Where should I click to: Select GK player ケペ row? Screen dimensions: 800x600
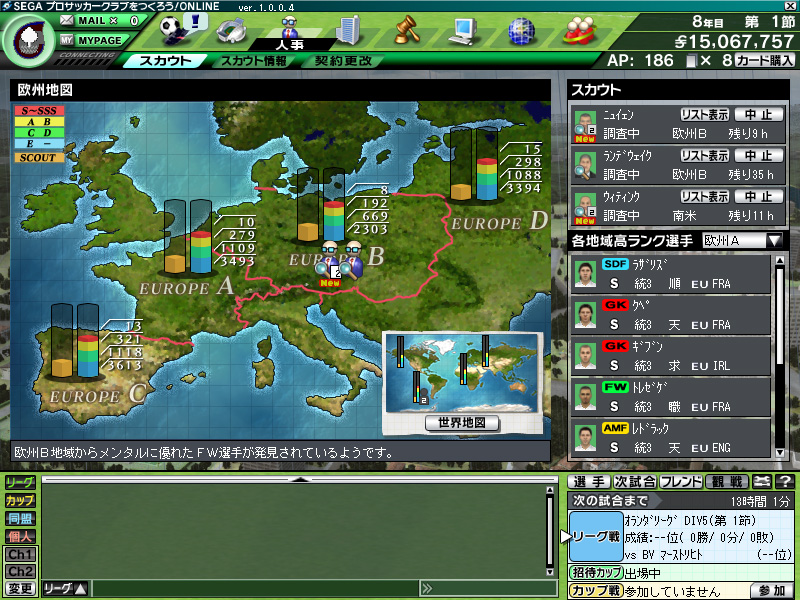[x=670, y=315]
